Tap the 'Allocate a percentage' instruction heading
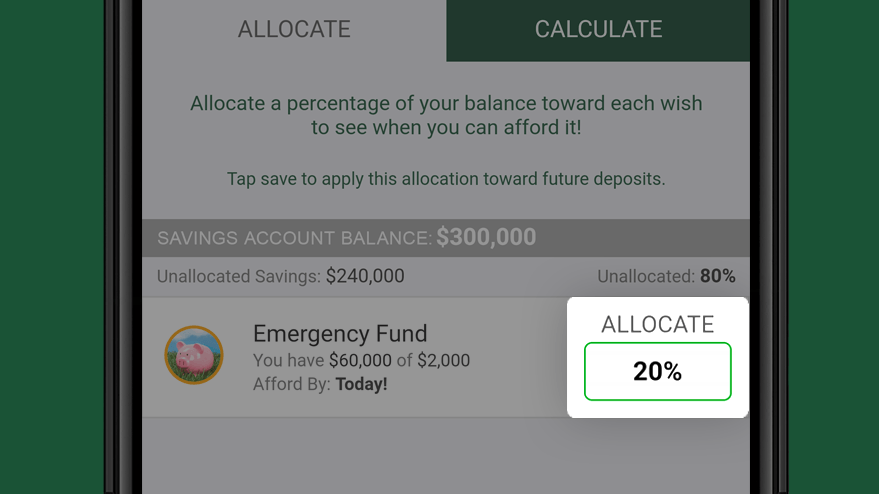This screenshot has width=879, height=494. [x=446, y=115]
